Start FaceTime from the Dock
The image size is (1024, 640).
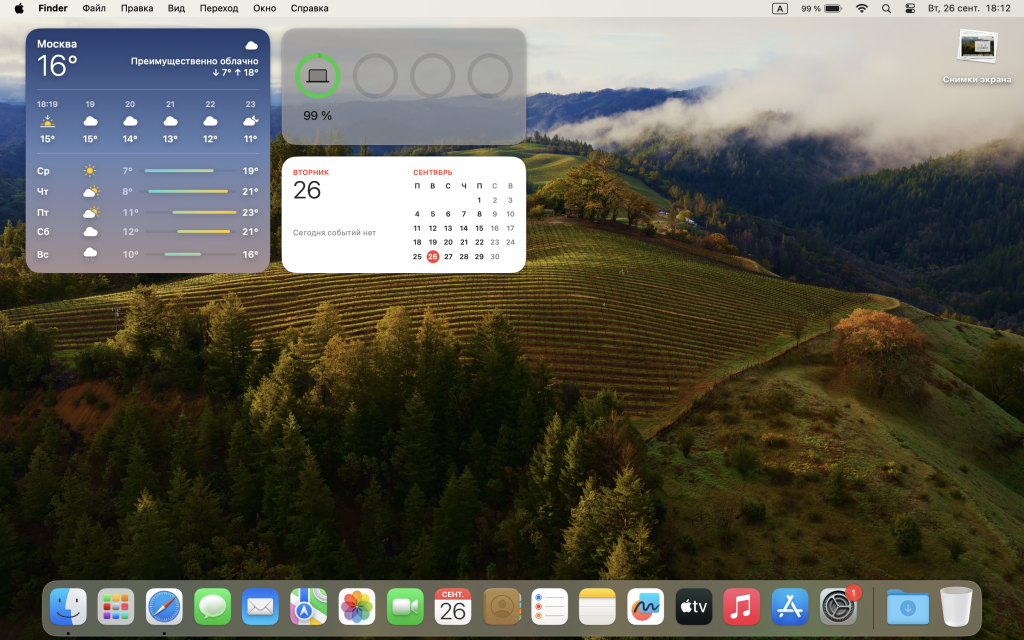coord(405,606)
